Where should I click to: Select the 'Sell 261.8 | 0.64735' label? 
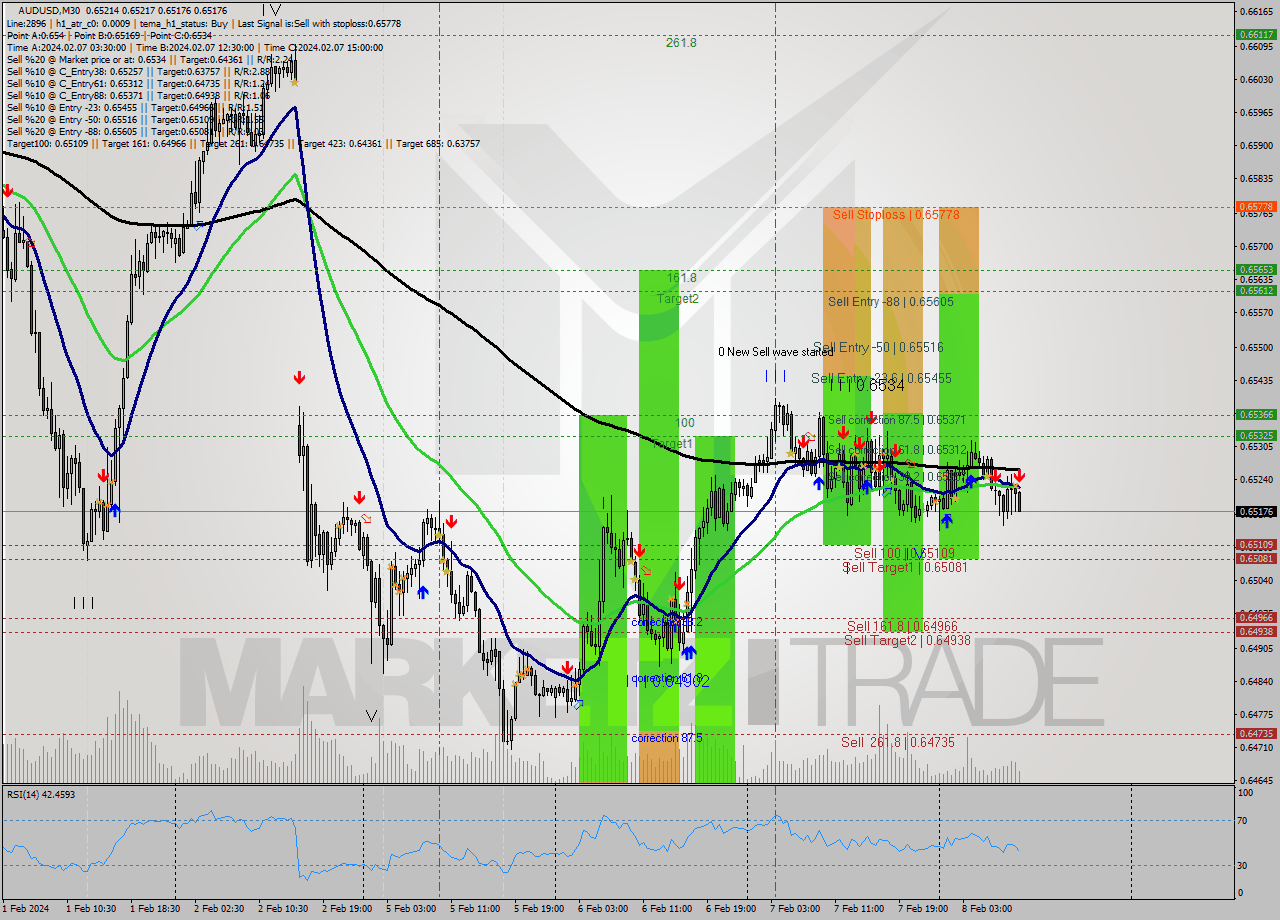coord(897,742)
